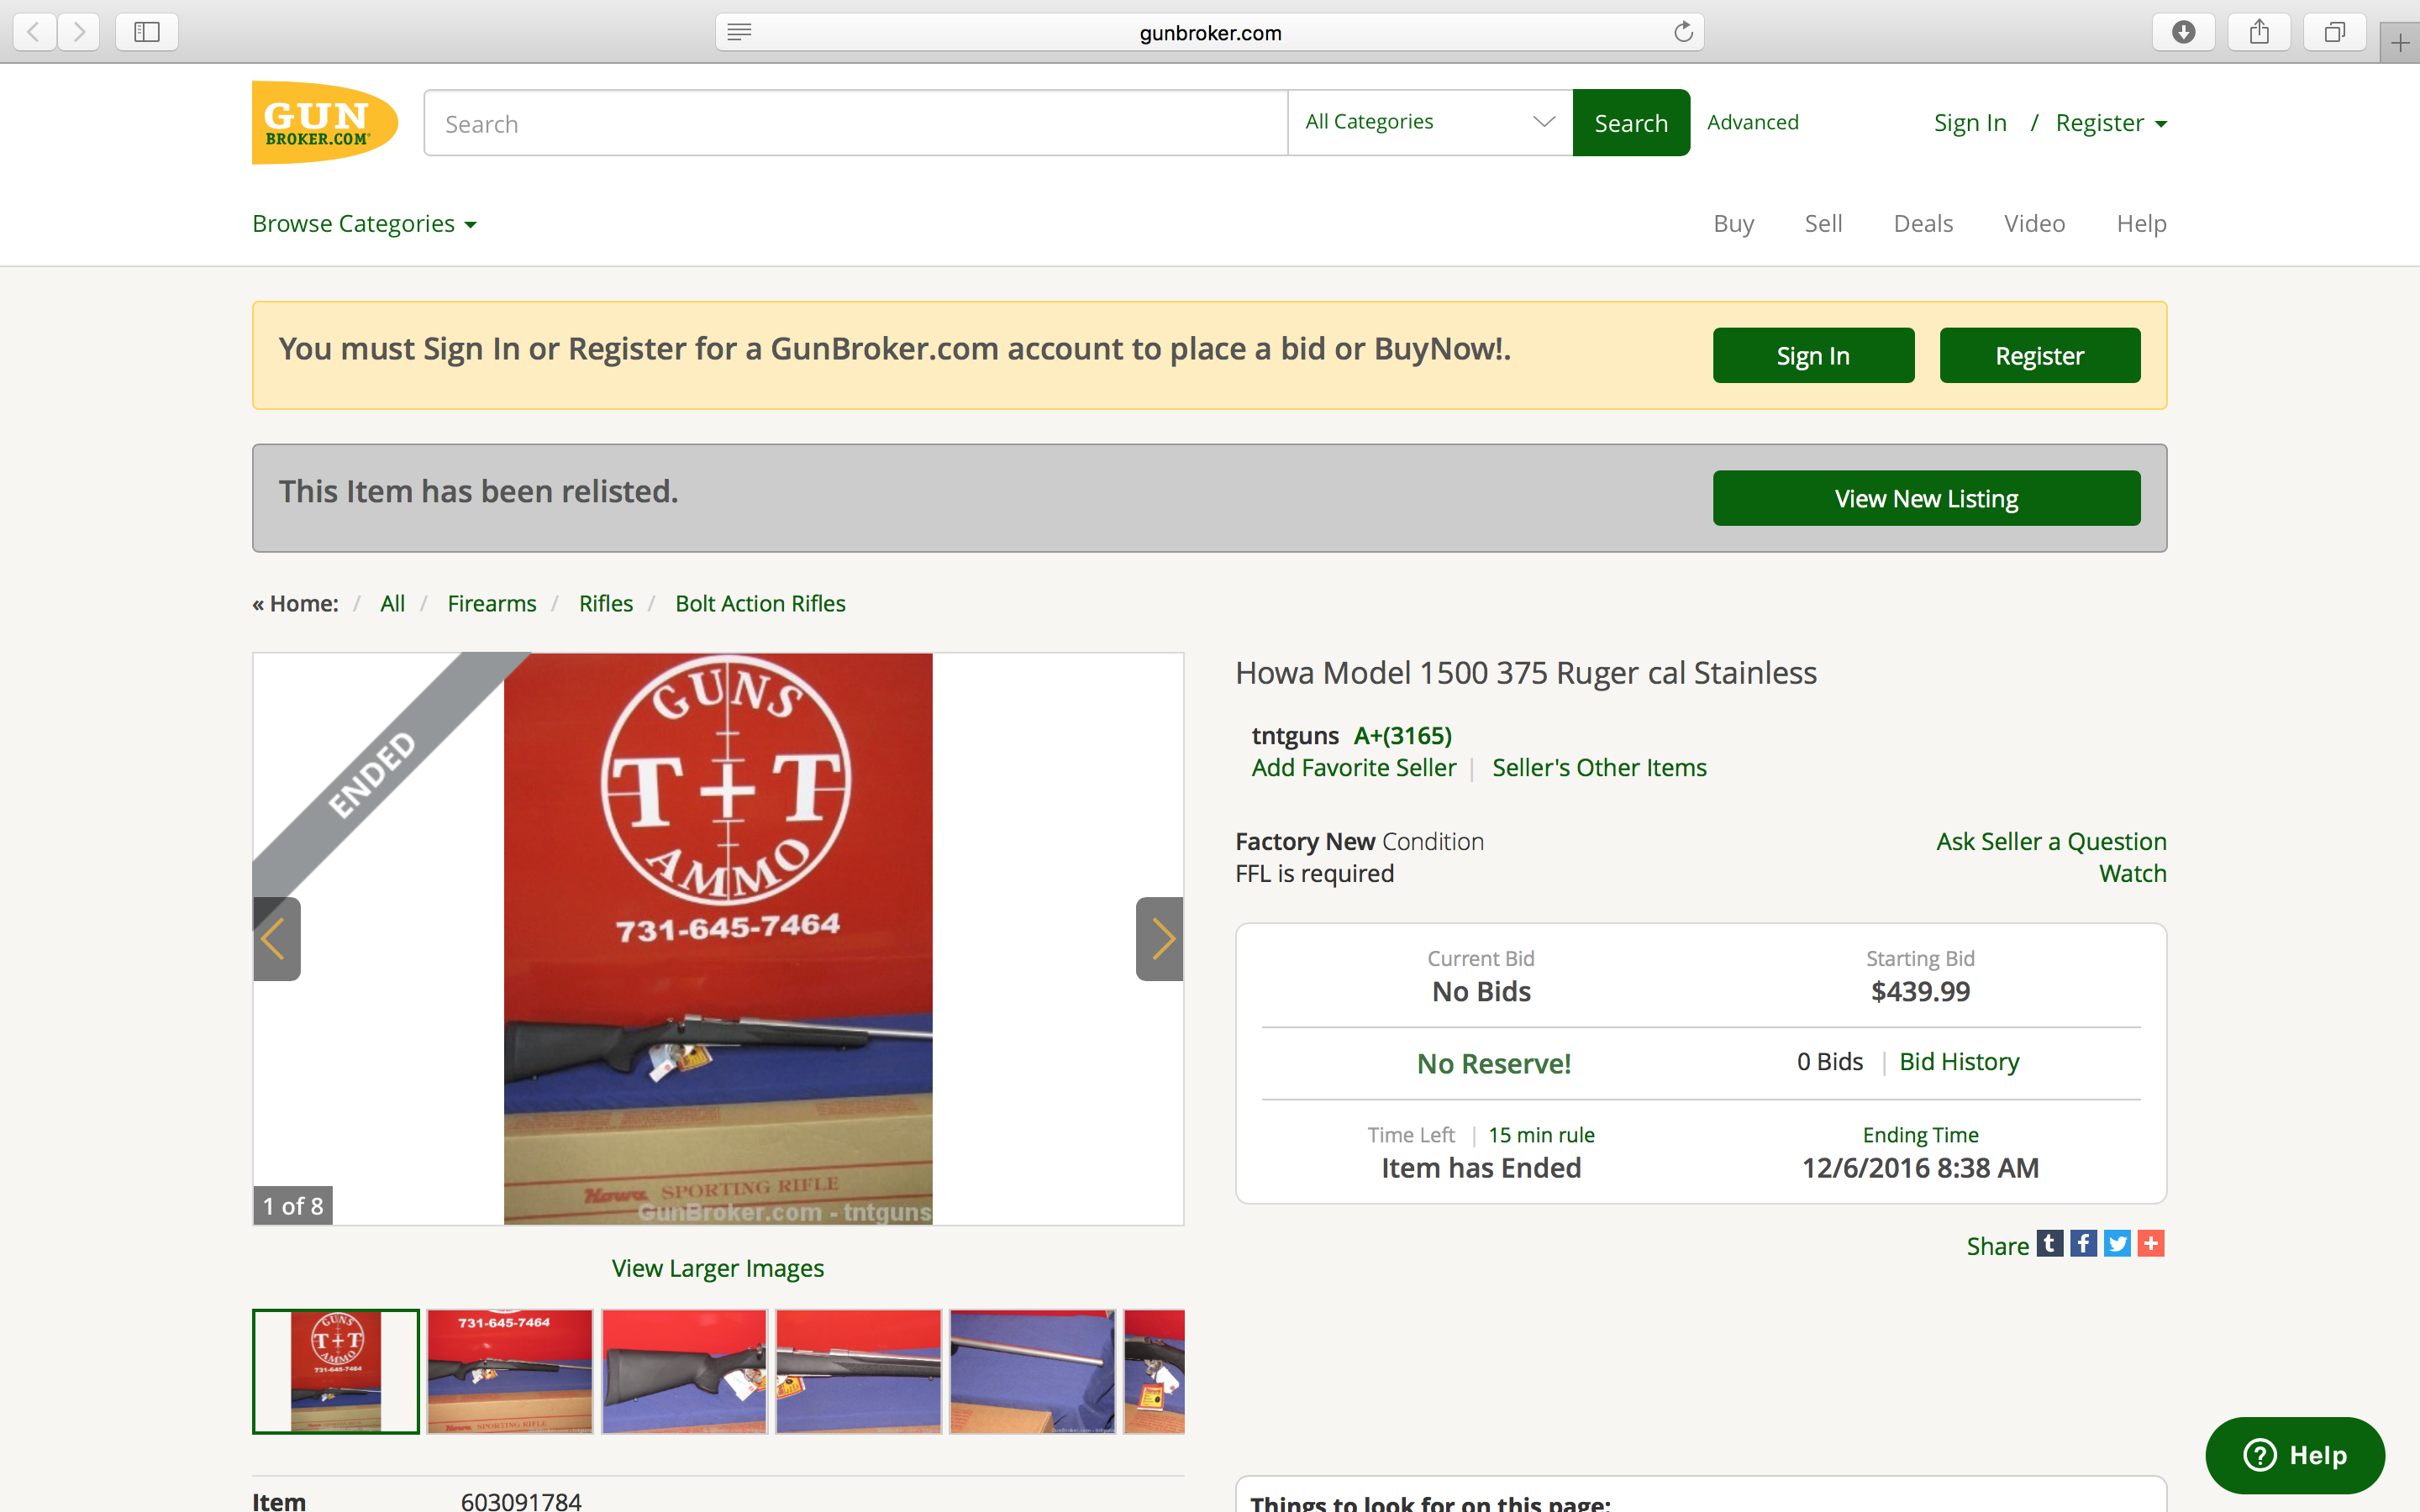This screenshot has width=2420, height=1512.
Task: Select sixth partially visible thumbnail
Action: click(x=1154, y=1371)
